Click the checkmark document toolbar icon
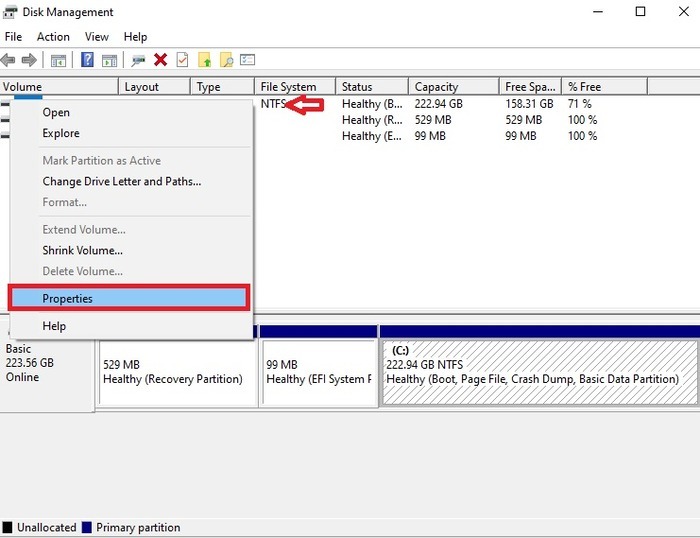Viewport: 700px width, 538px height. pos(182,60)
